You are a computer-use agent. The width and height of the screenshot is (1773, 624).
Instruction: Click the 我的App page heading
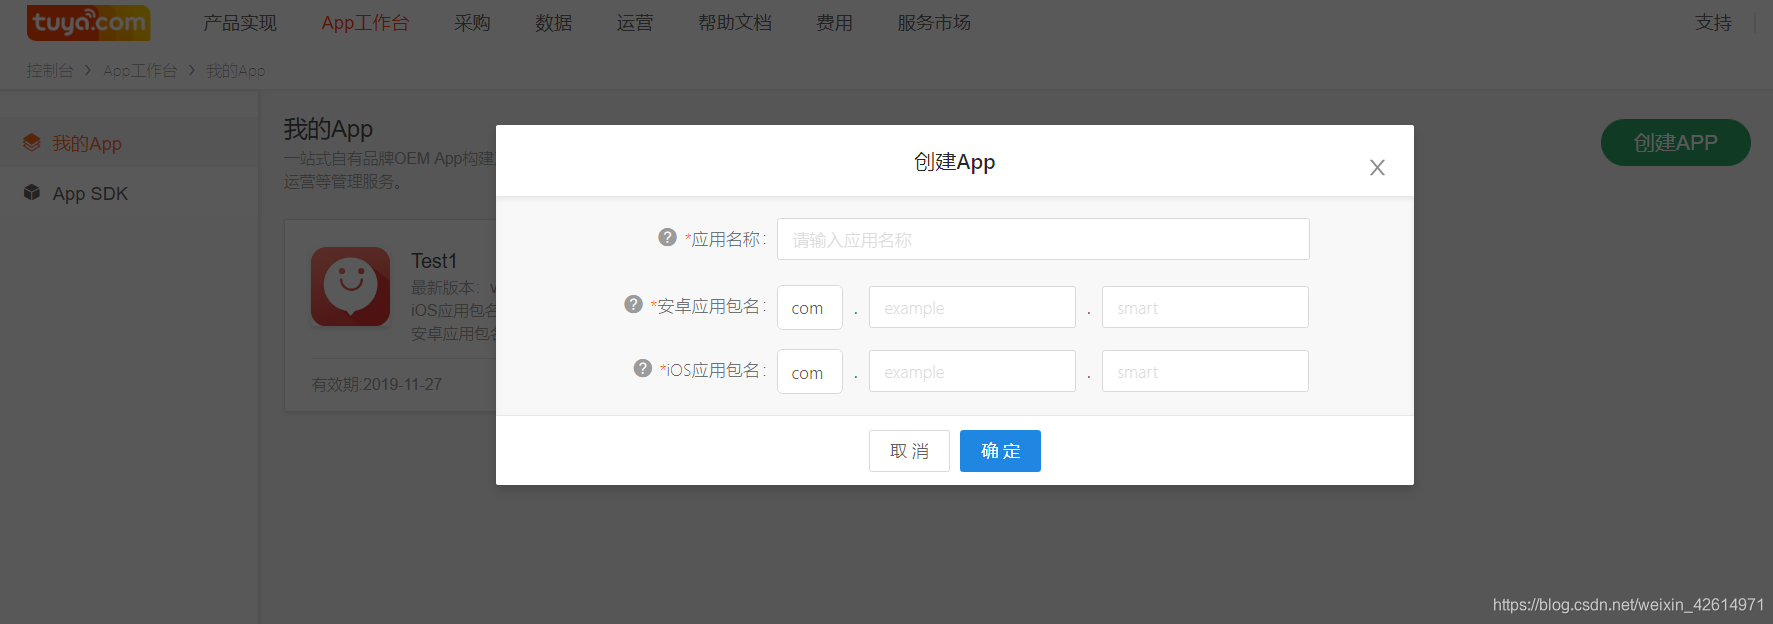[328, 129]
